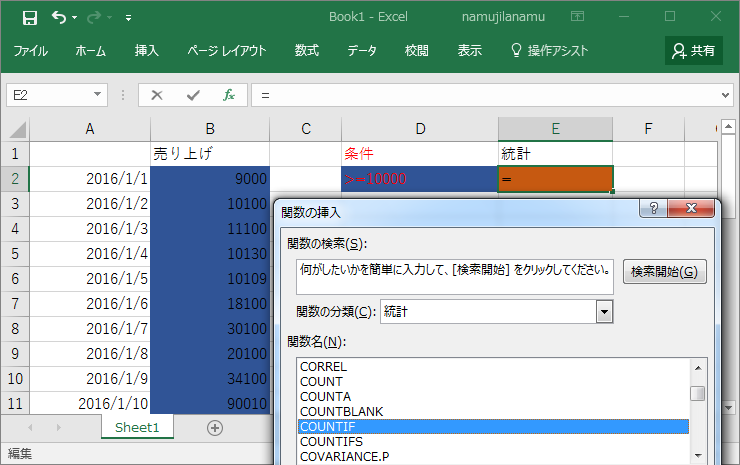Click the 検索開始(G) button
The image size is (740, 465).
[664, 272]
